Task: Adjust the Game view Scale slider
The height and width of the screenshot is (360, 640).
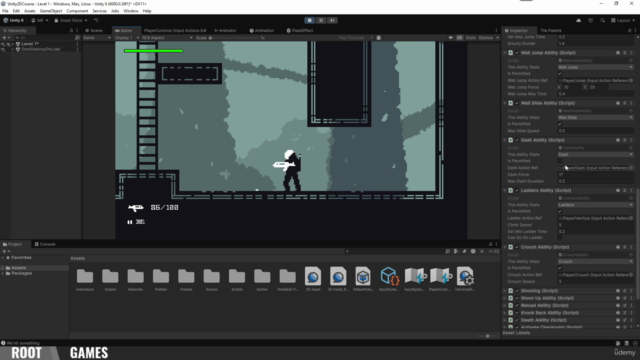Action: point(234,38)
